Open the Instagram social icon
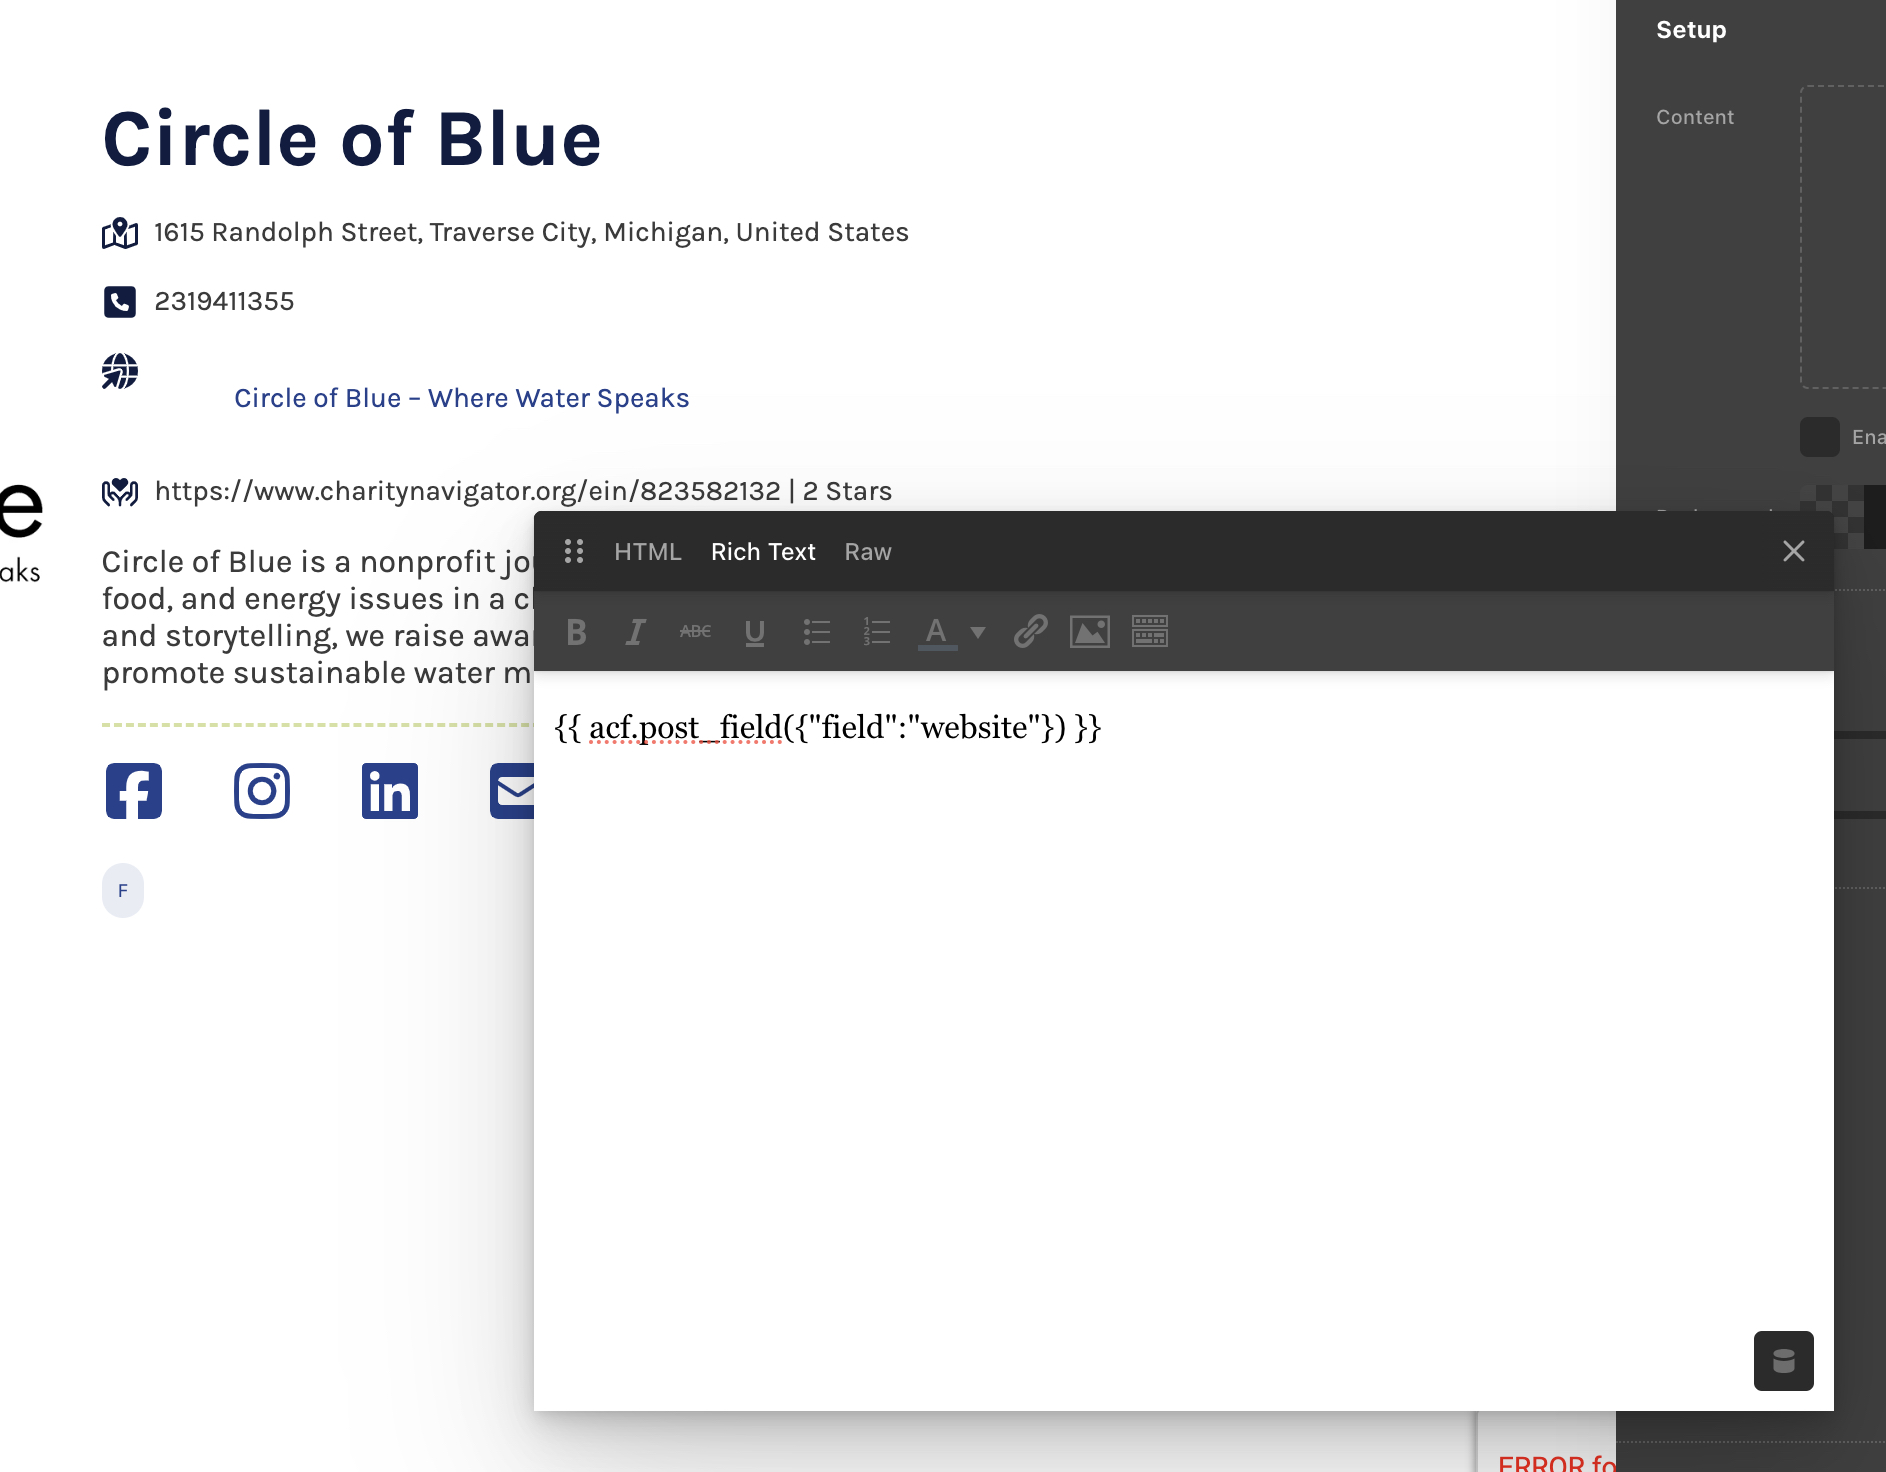This screenshot has height=1472, width=1886. (x=262, y=791)
